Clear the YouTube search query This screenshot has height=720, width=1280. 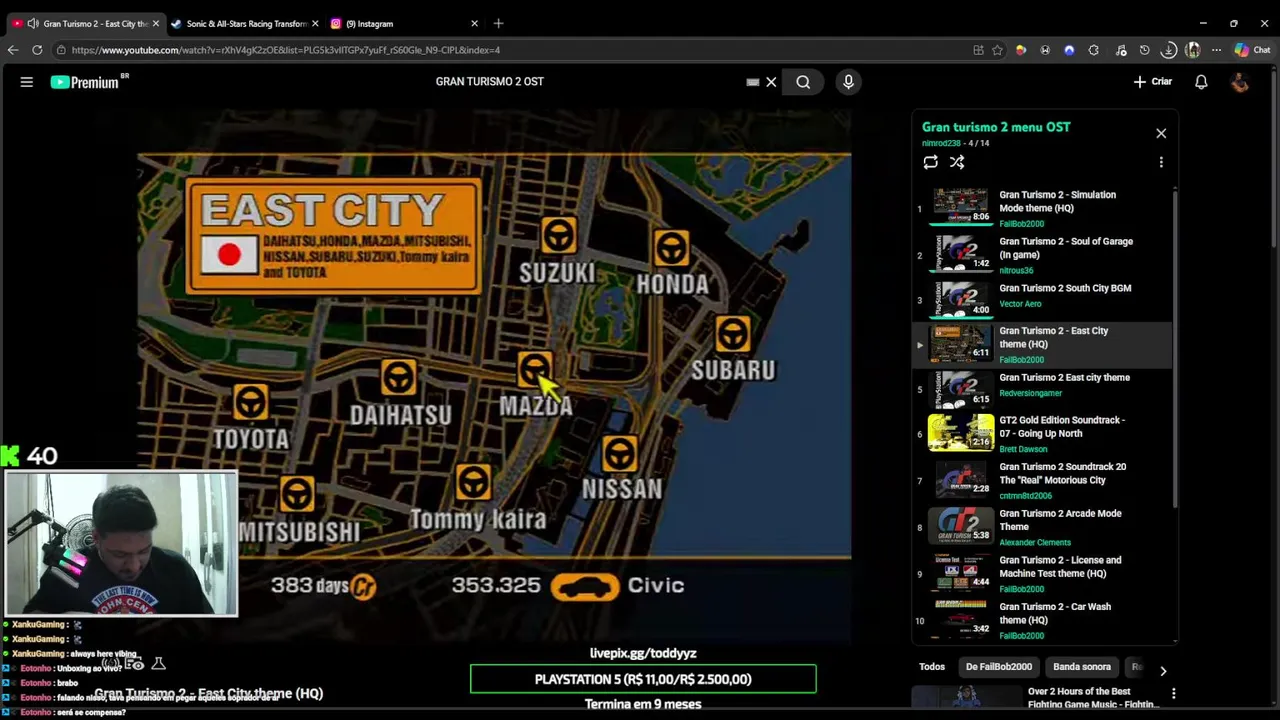(771, 82)
